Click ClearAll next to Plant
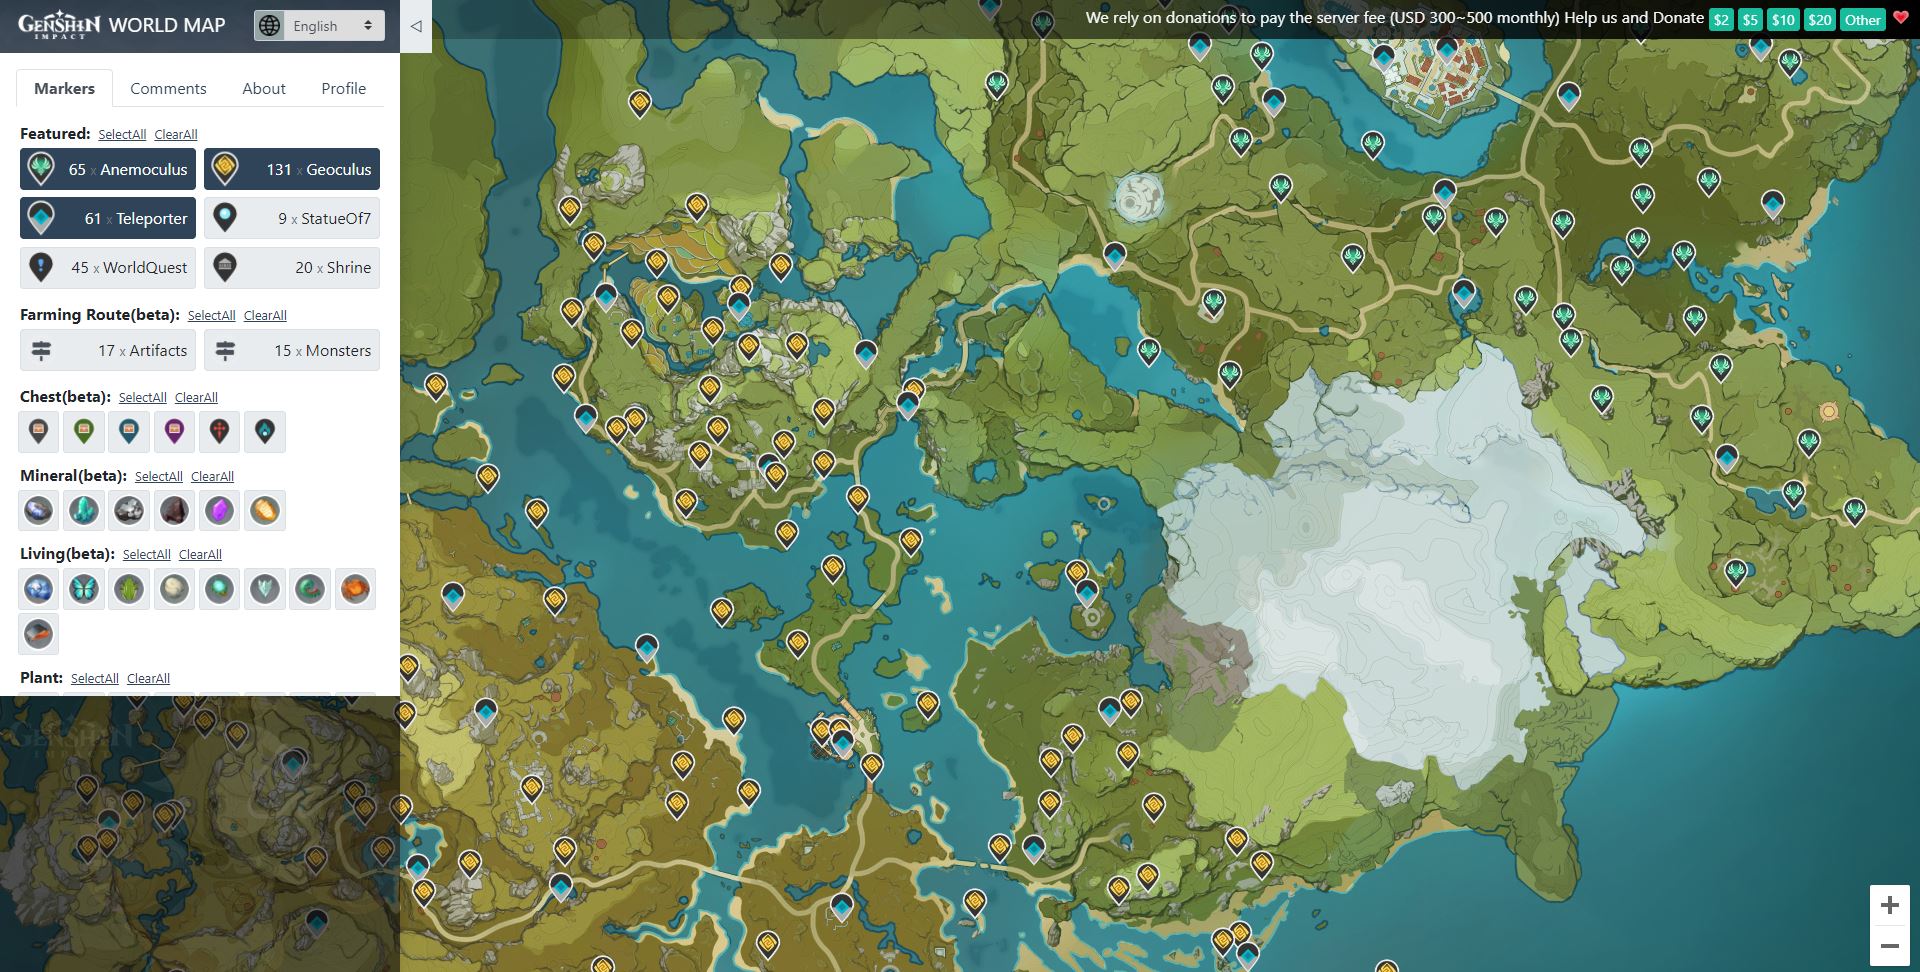This screenshot has width=1920, height=972. [x=148, y=679]
